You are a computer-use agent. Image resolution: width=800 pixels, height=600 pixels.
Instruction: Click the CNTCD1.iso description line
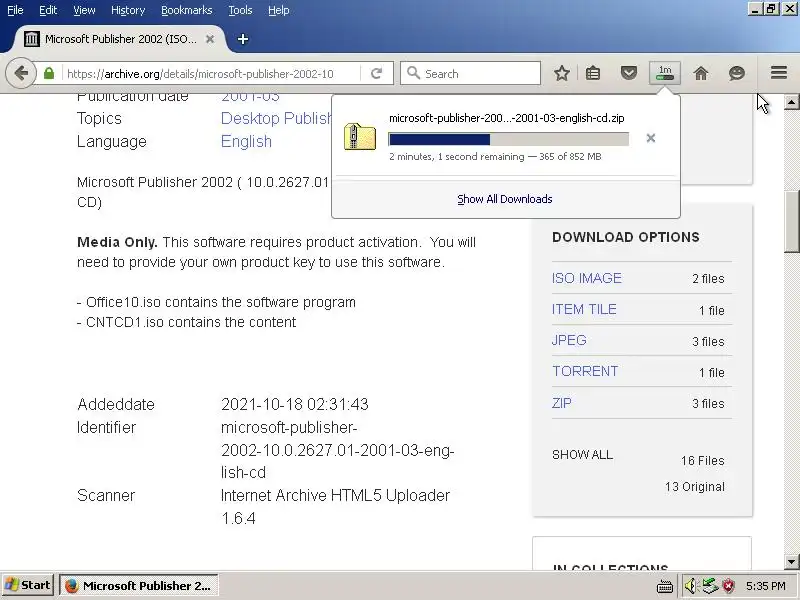pos(186,322)
